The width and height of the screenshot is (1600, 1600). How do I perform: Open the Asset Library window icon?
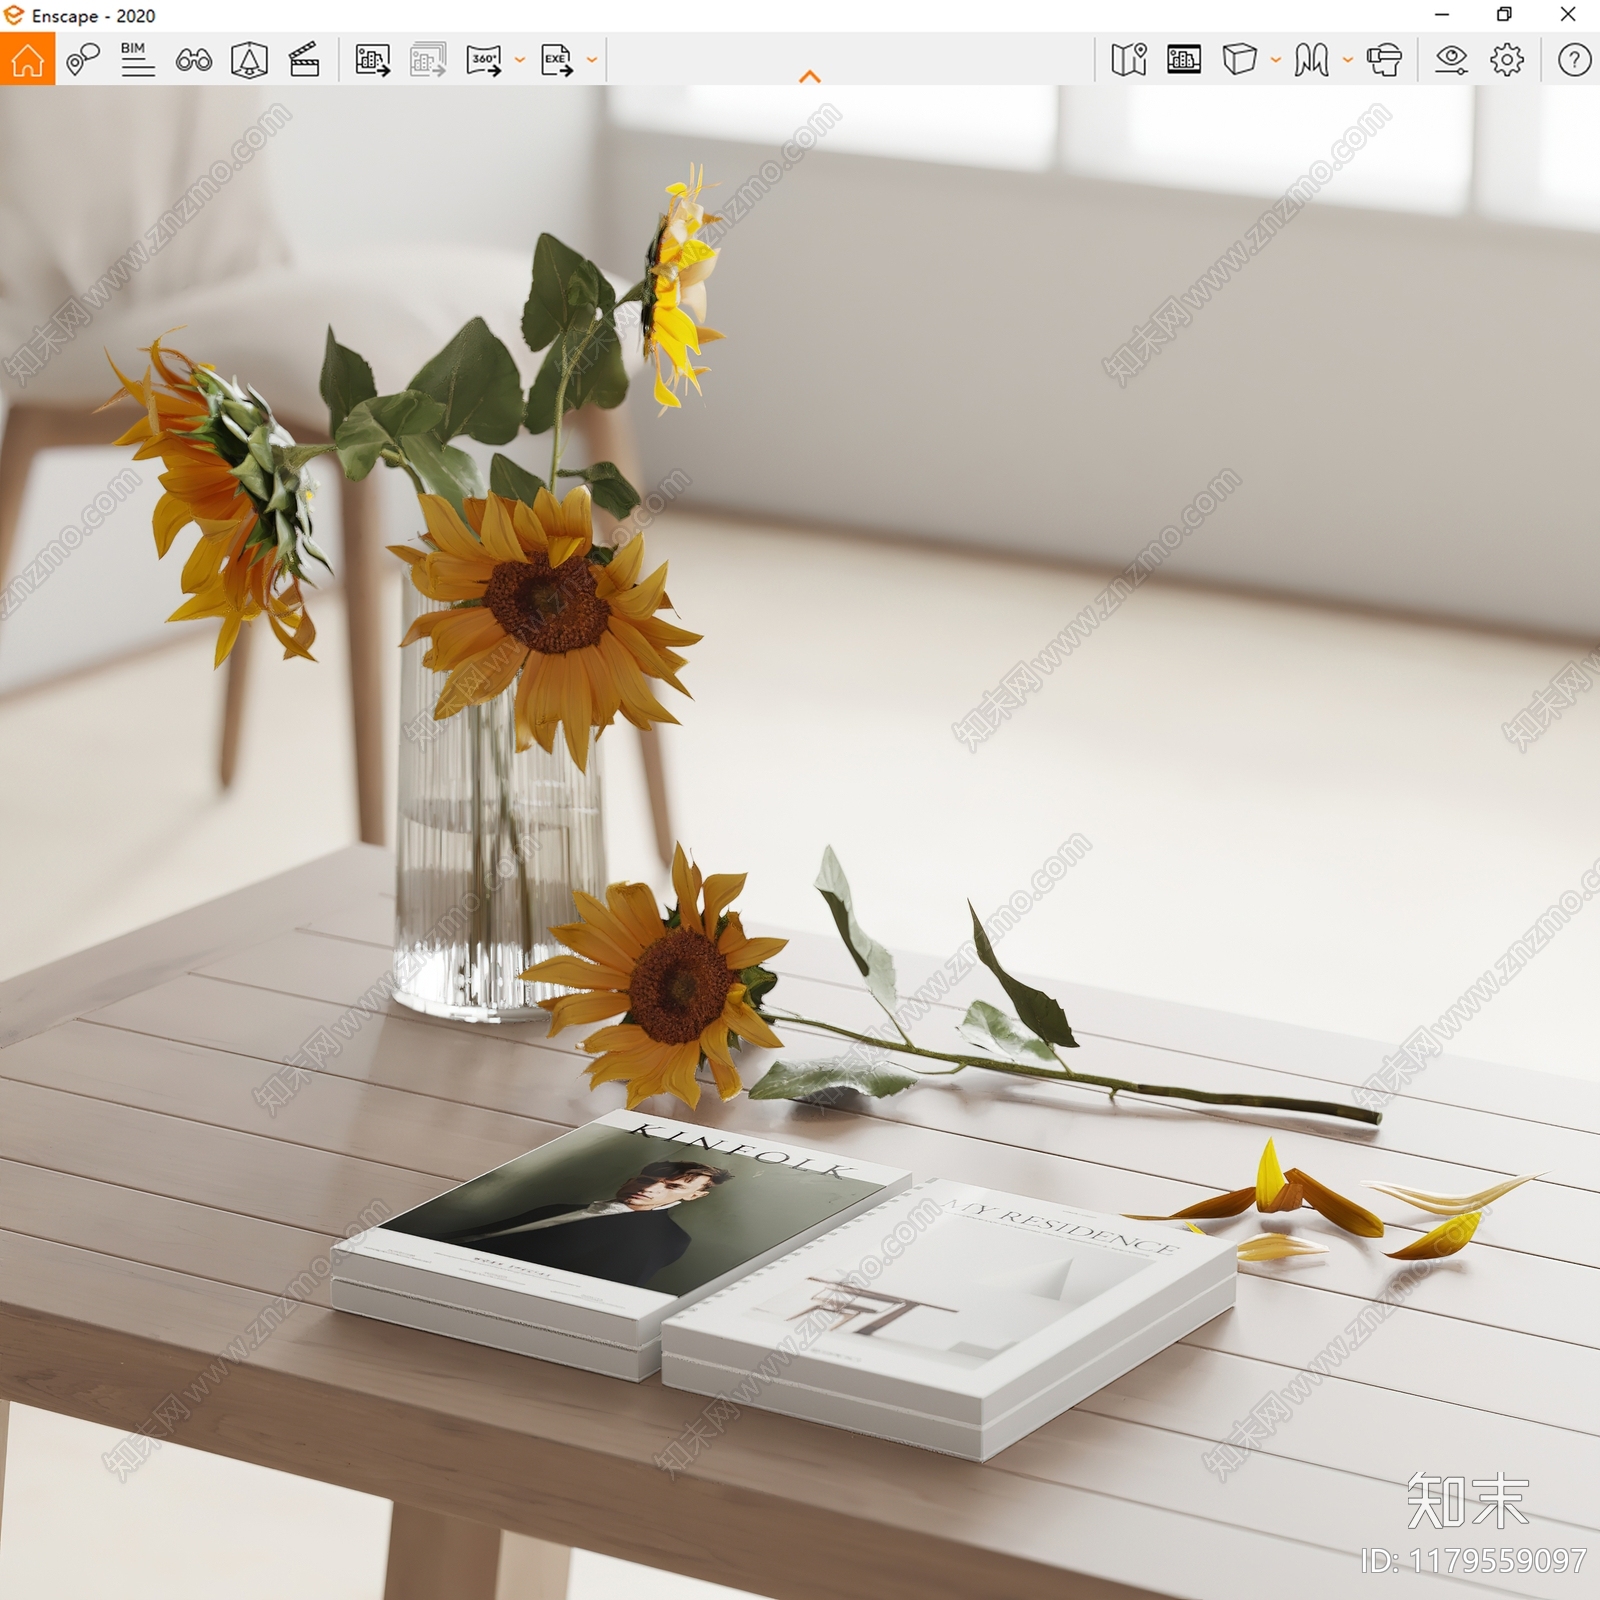pyautogui.click(x=1184, y=60)
